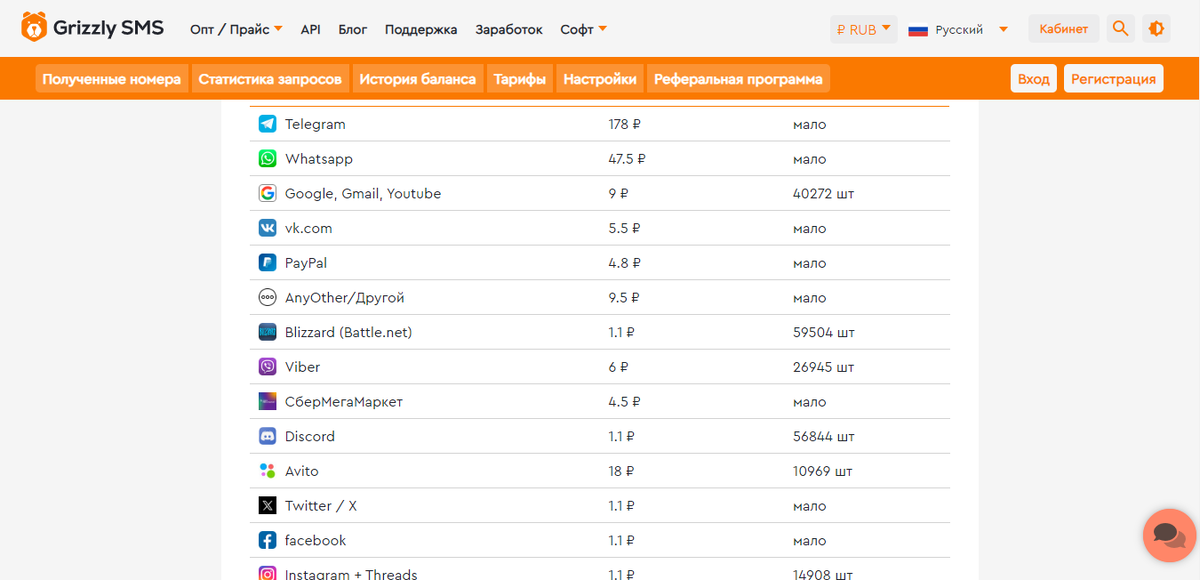Select the vk.com service name
The height and width of the screenshot is (580, 1200).
(308, 228)
